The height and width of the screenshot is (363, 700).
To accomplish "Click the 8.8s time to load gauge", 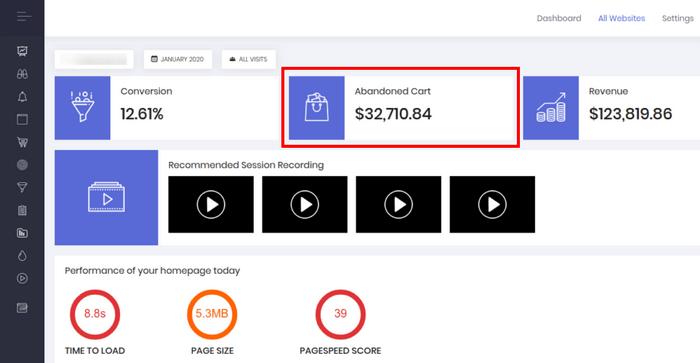I will tap(95, 314).
